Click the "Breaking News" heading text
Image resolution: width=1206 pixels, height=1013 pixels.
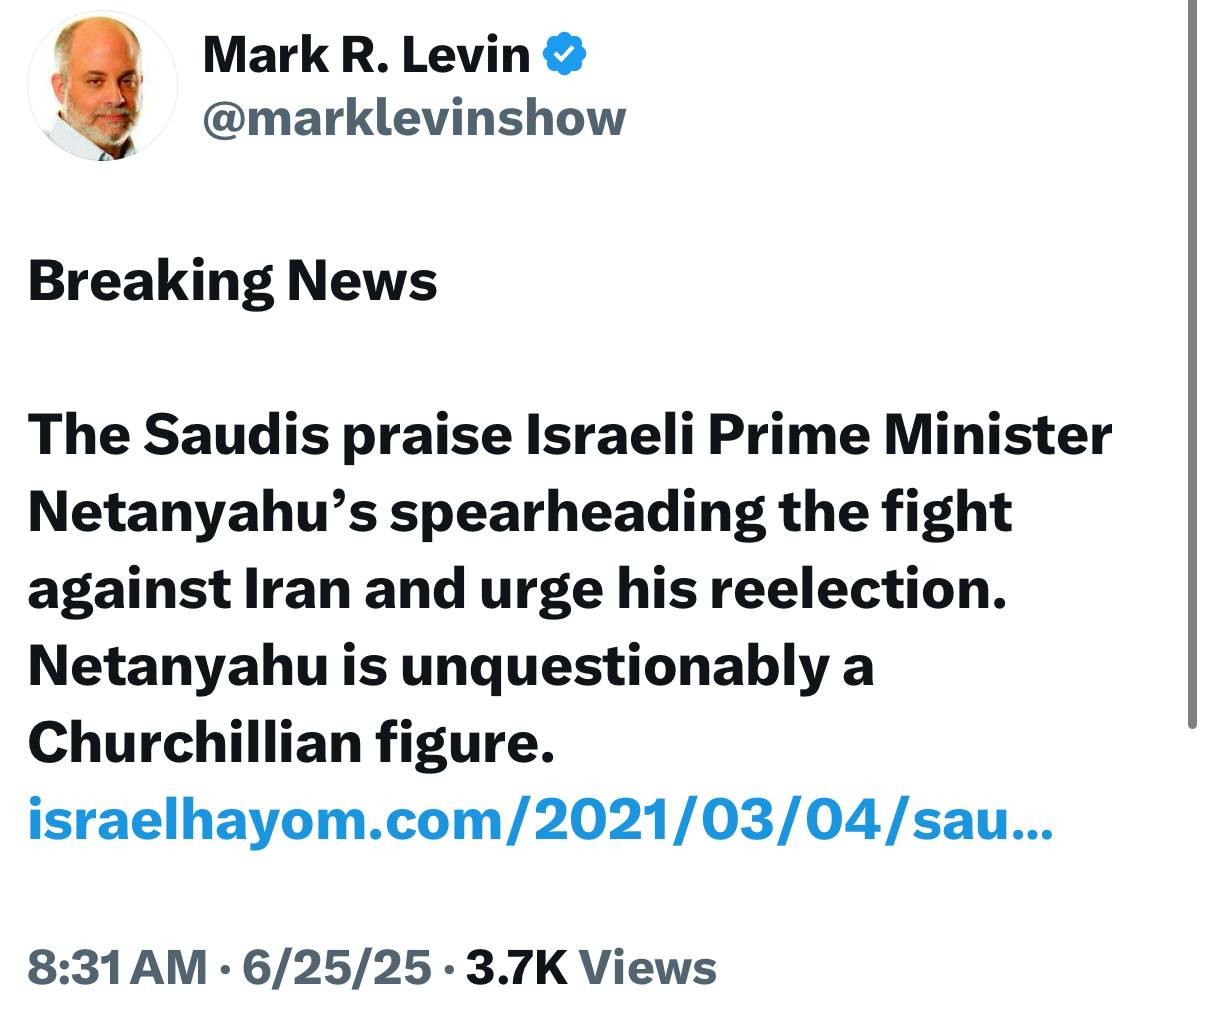click(232, 281)
